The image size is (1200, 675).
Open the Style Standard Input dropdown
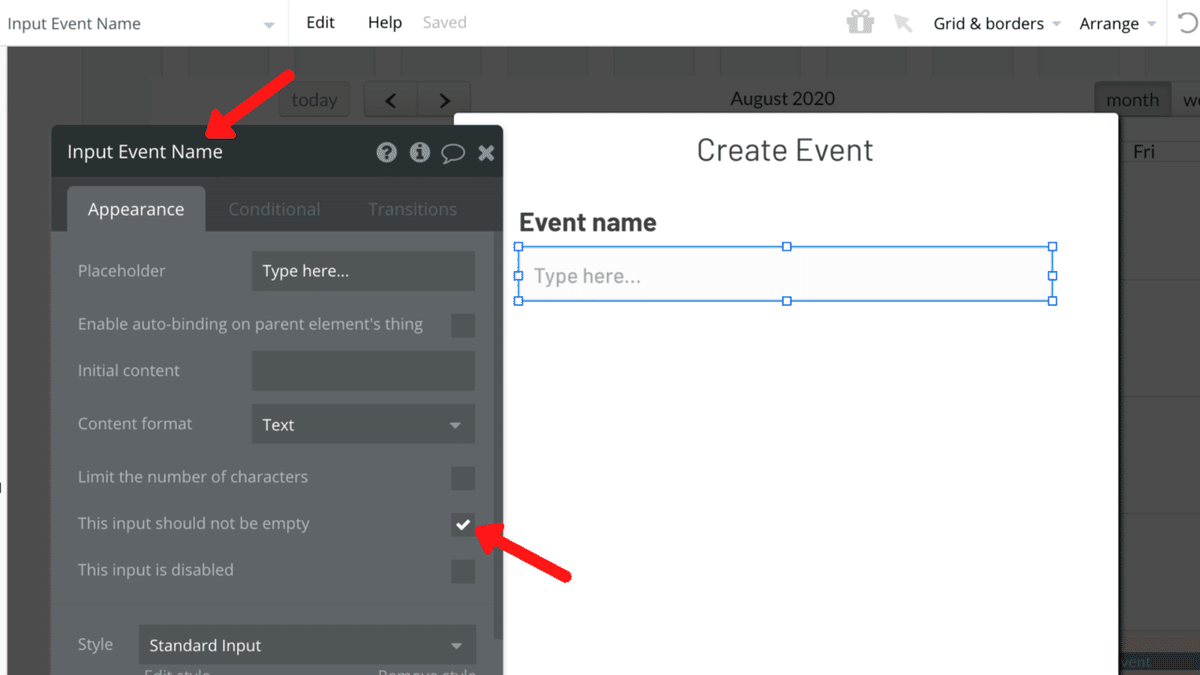(x=307, y=646)
